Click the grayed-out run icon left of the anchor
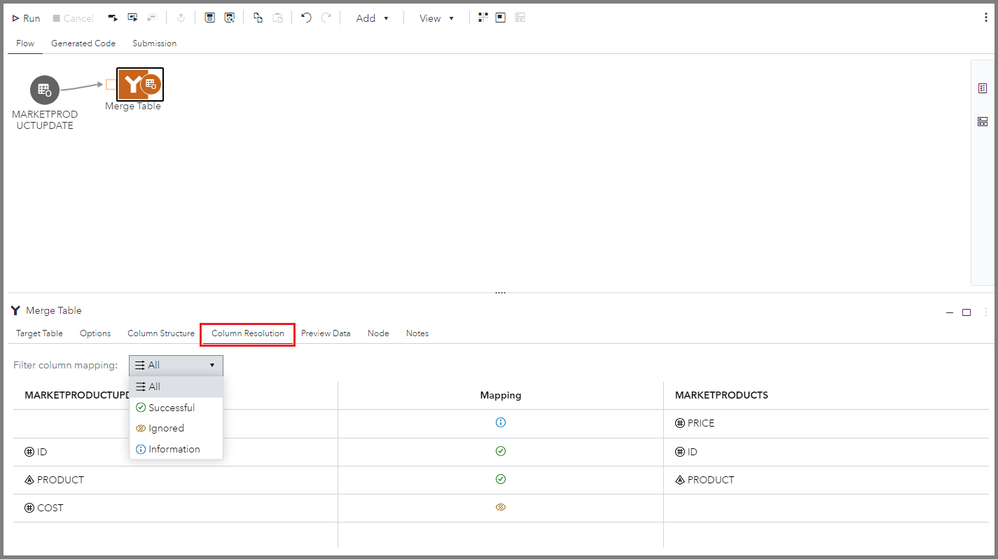The height and width of the screenshot is (559, 998). [152, 18]
